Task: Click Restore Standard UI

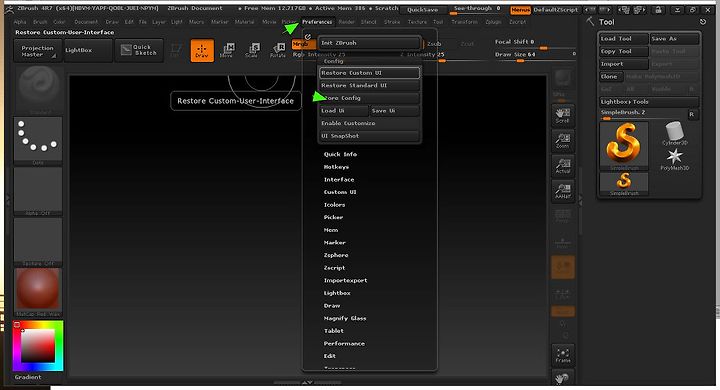Action: click(x=369, y=85)
